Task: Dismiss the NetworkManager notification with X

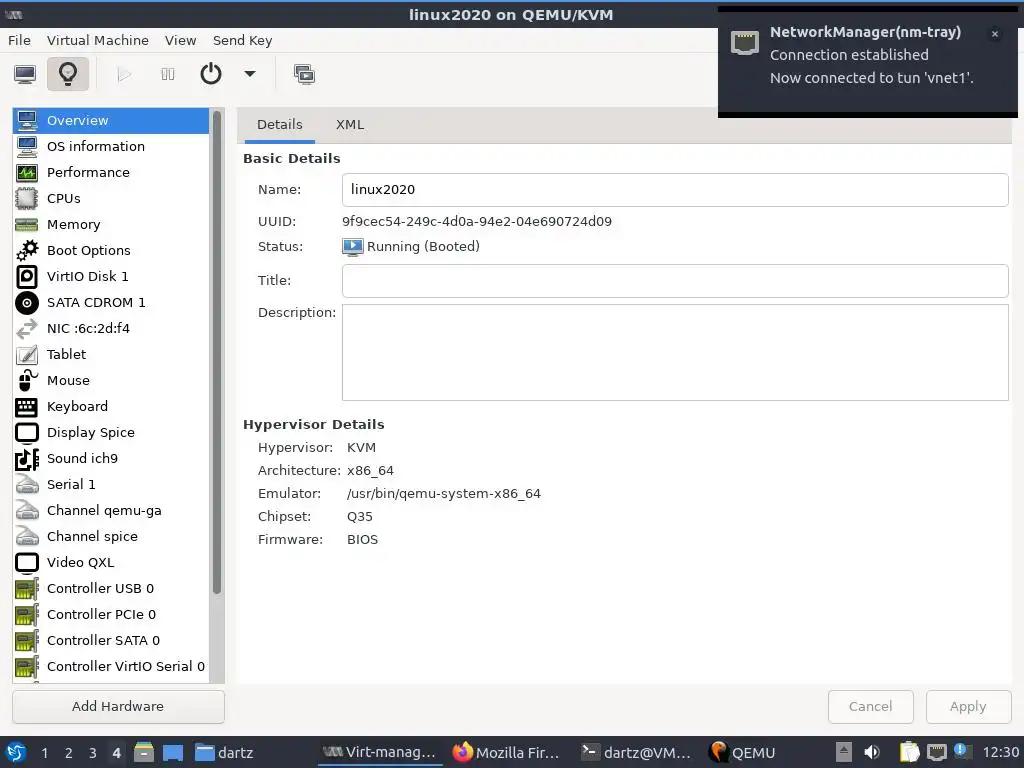Action: (x=995, y=34)
